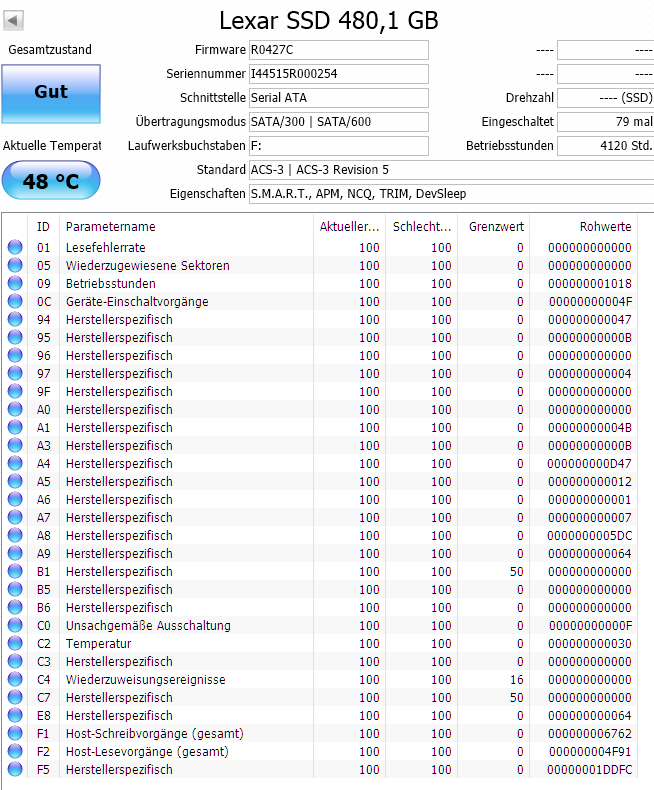Image resolution: width=654 pixels, height=790 pixels.
Task: Click the Standard field ACS-3 Revision 5
Action: click(451, 170)
